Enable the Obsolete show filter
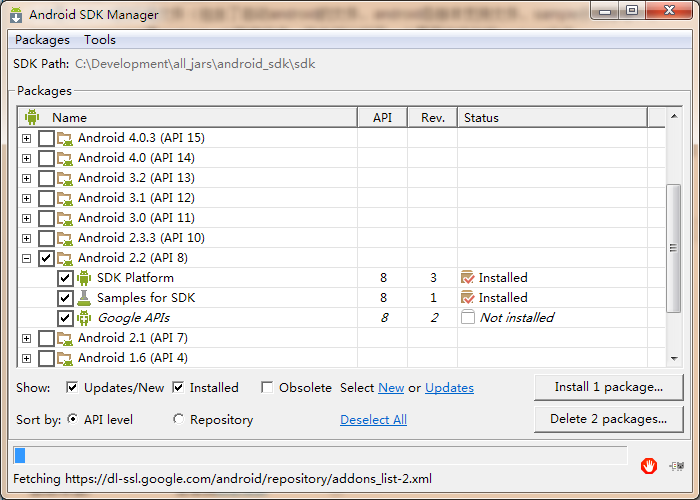The image size is (700, 500). click(267, 388)
